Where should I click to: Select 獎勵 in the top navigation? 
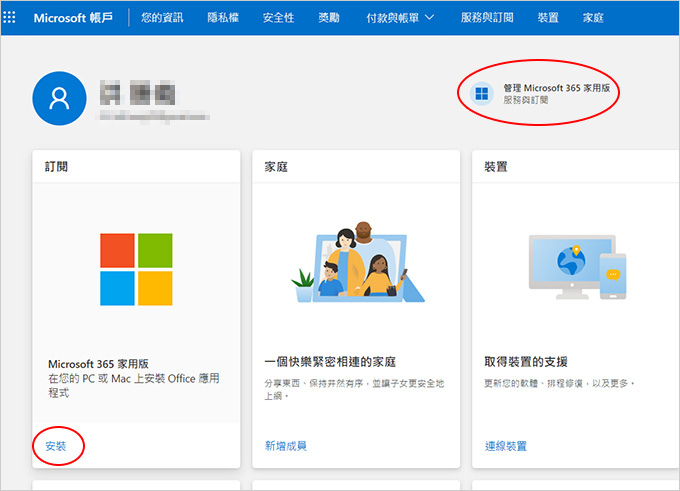(x=329, y=18)
